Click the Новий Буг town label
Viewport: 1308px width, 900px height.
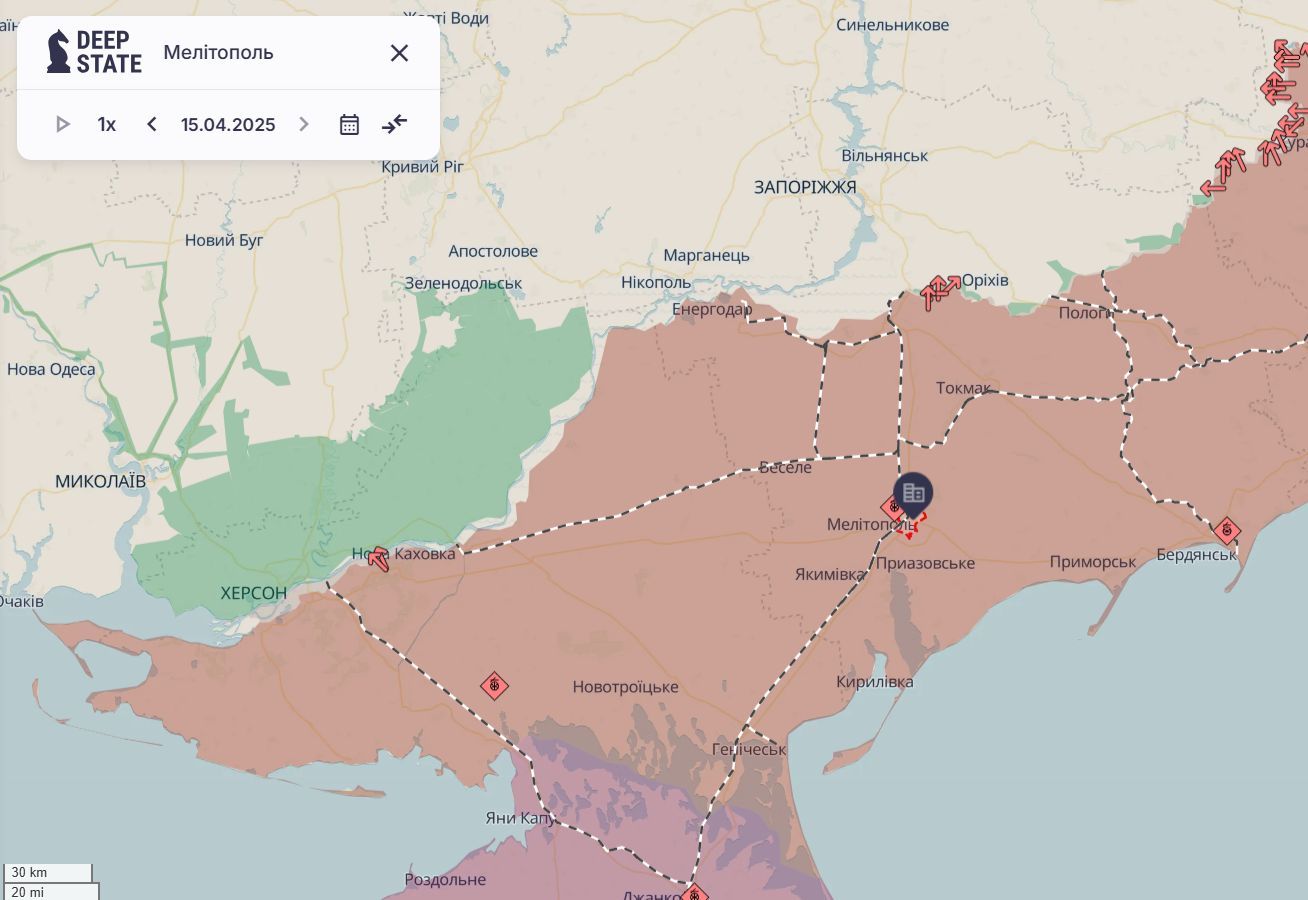point(224,240)
